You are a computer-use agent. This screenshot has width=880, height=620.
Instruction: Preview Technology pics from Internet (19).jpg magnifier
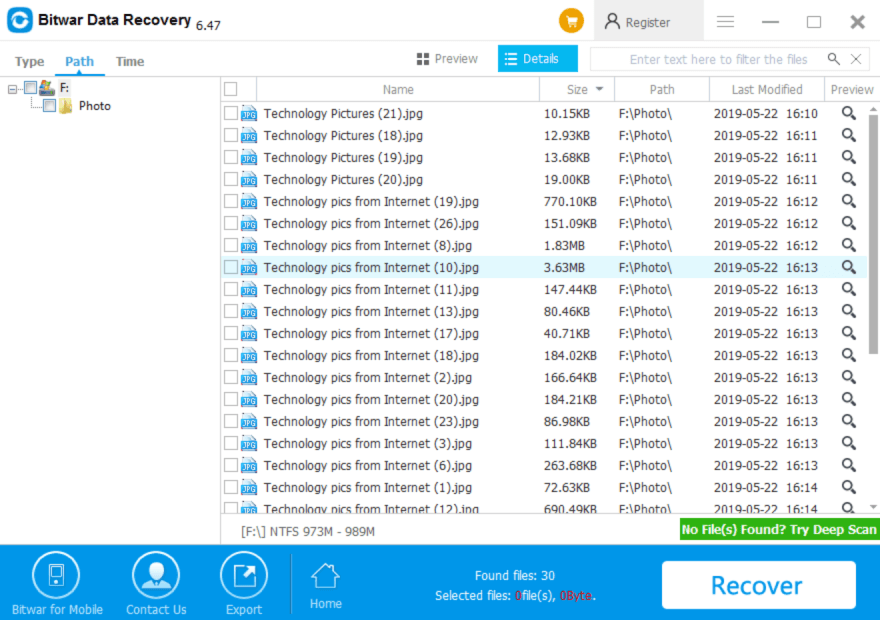(x=849, y=201)
